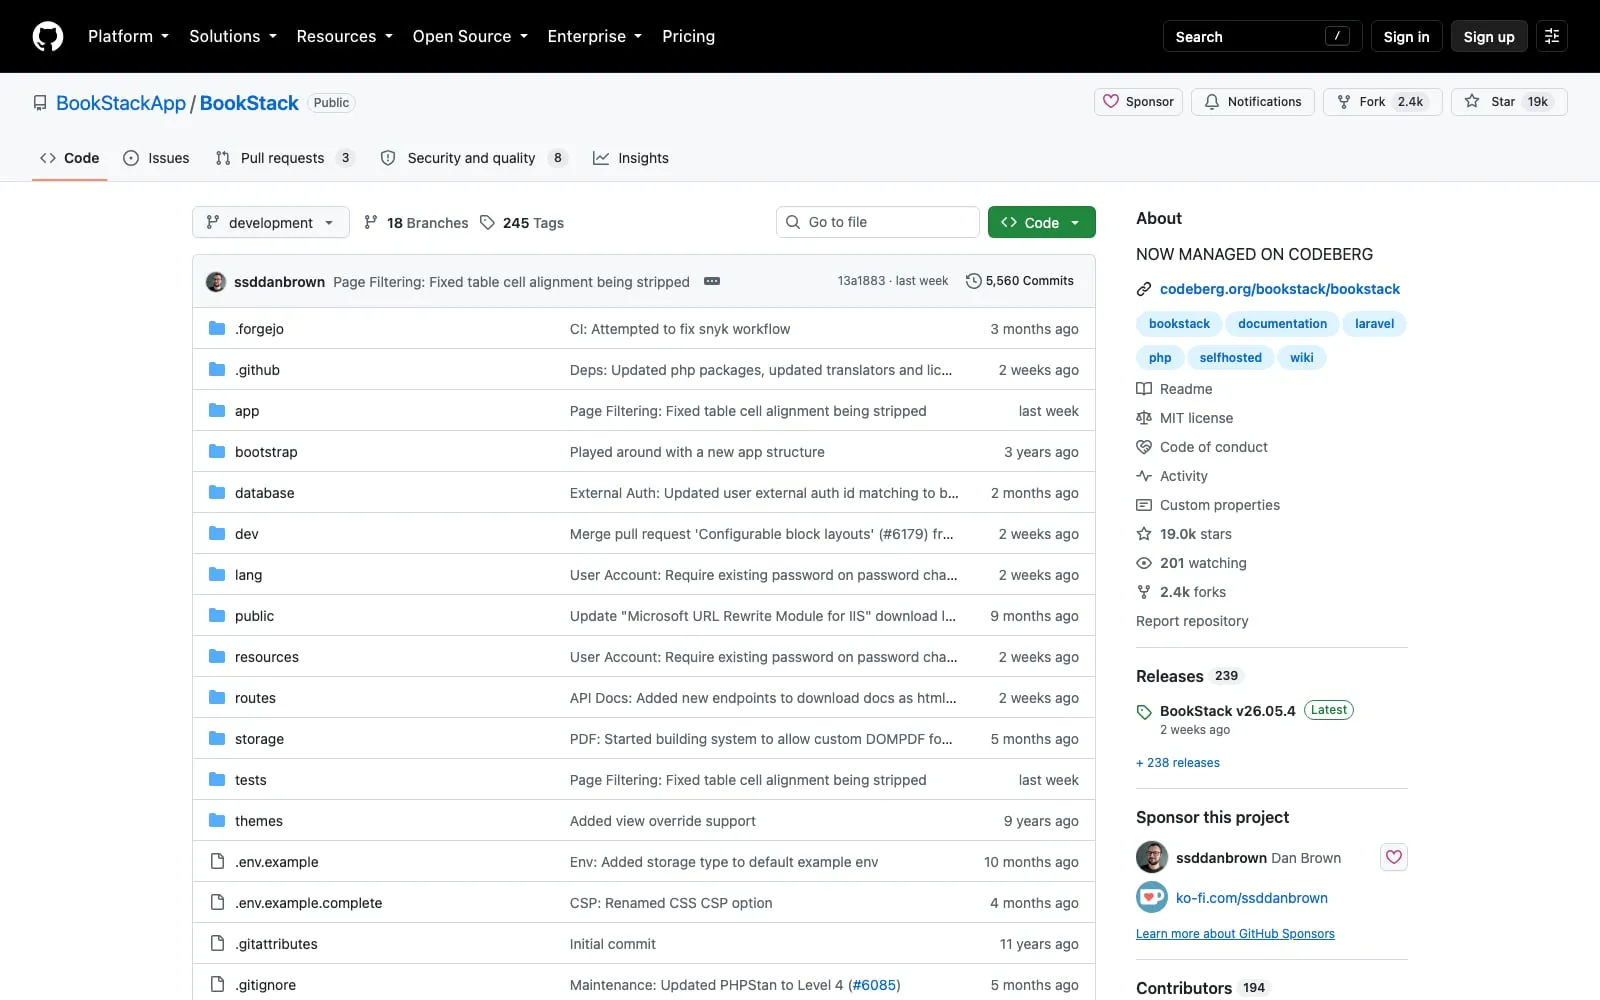
Task: Open the #6085 pull request link
Action: [x=874, y=985]
